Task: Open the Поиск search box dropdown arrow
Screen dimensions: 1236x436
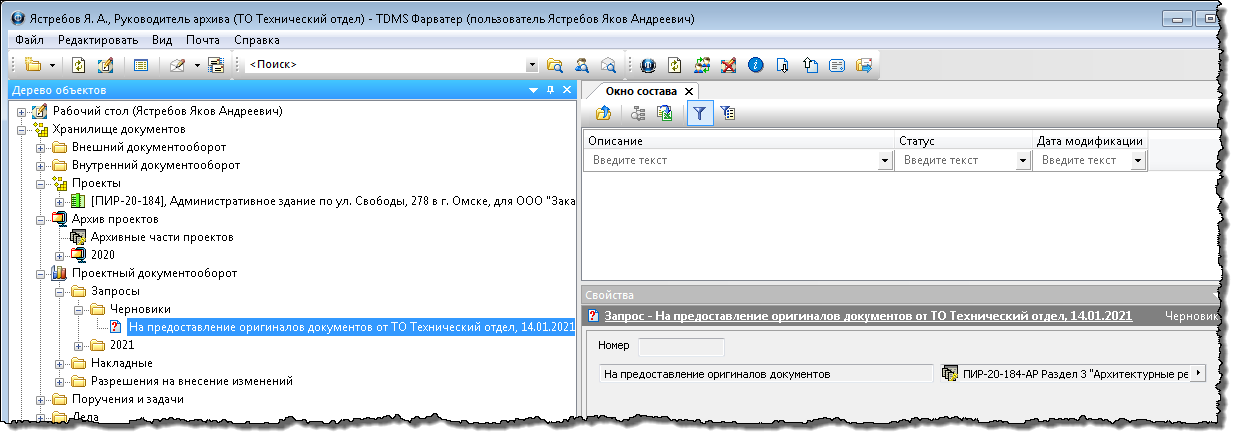Action: pos(532,65)
